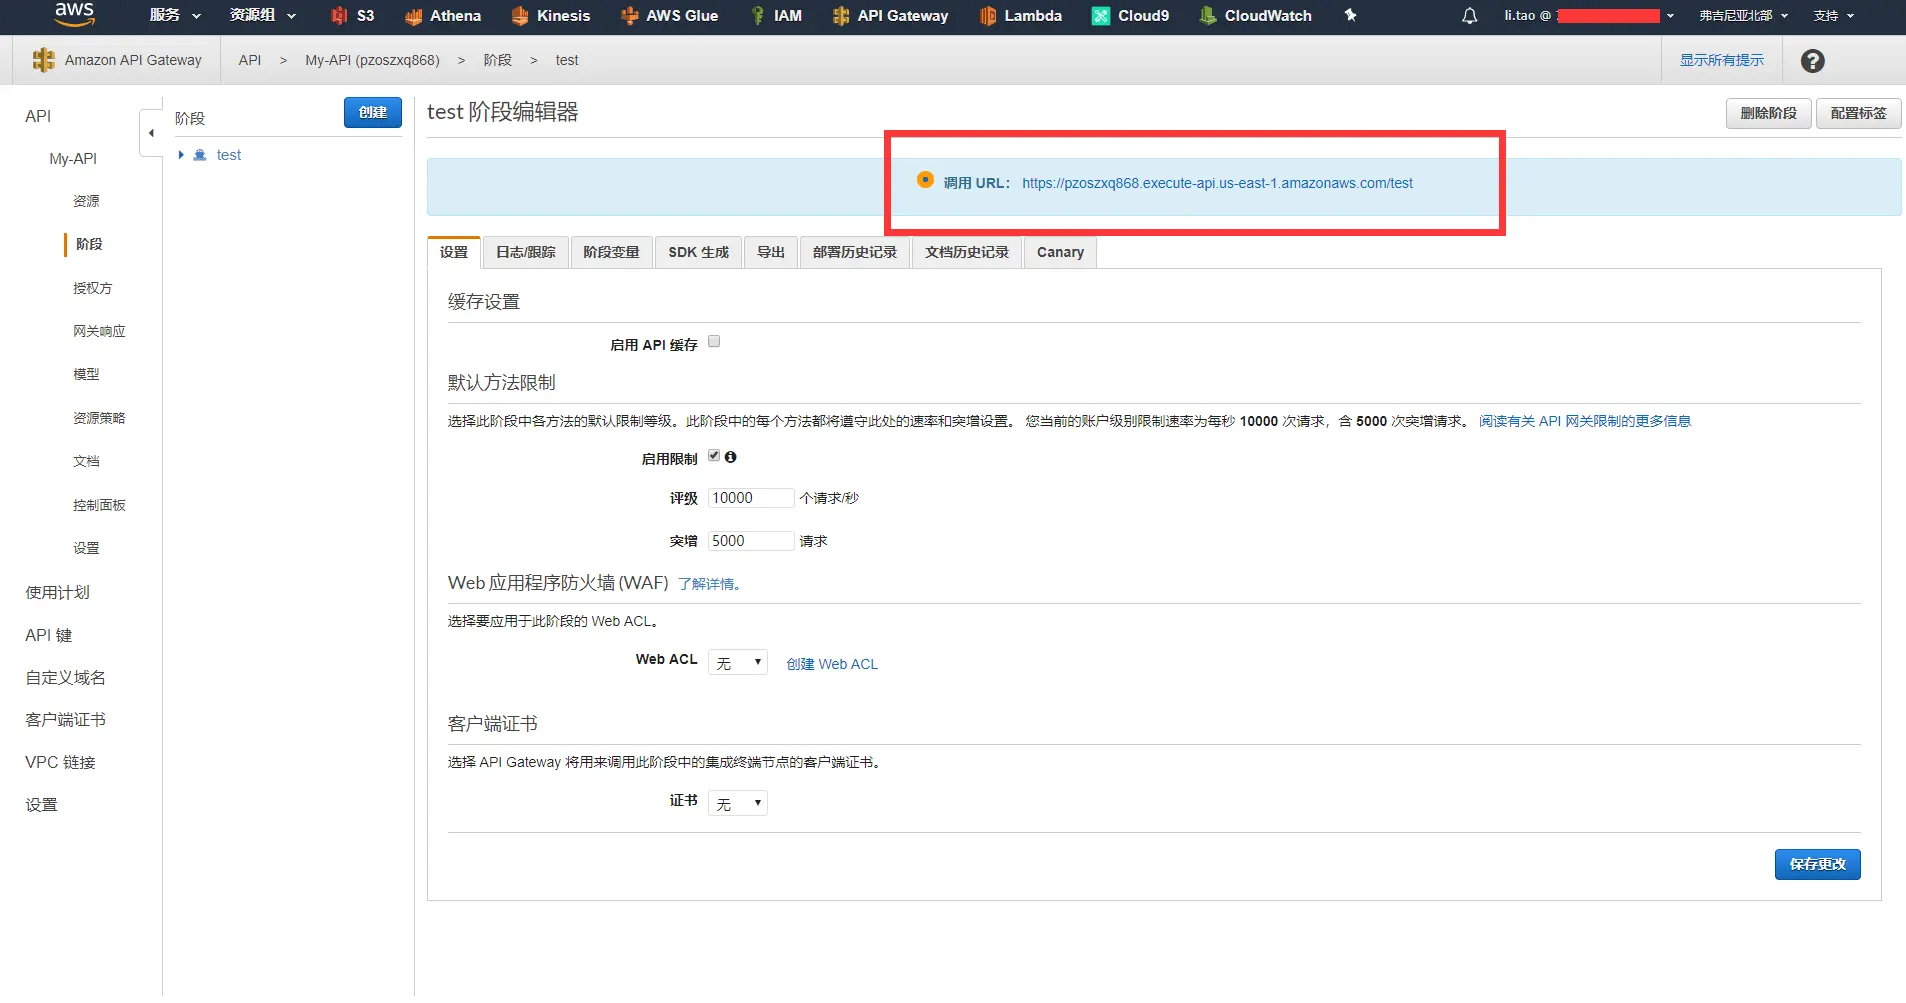This screenshot has height=1003, width=1906.
Task: Open the API Gateway shortcut icon
Action: pyautogui.click(x=841, y=16)
